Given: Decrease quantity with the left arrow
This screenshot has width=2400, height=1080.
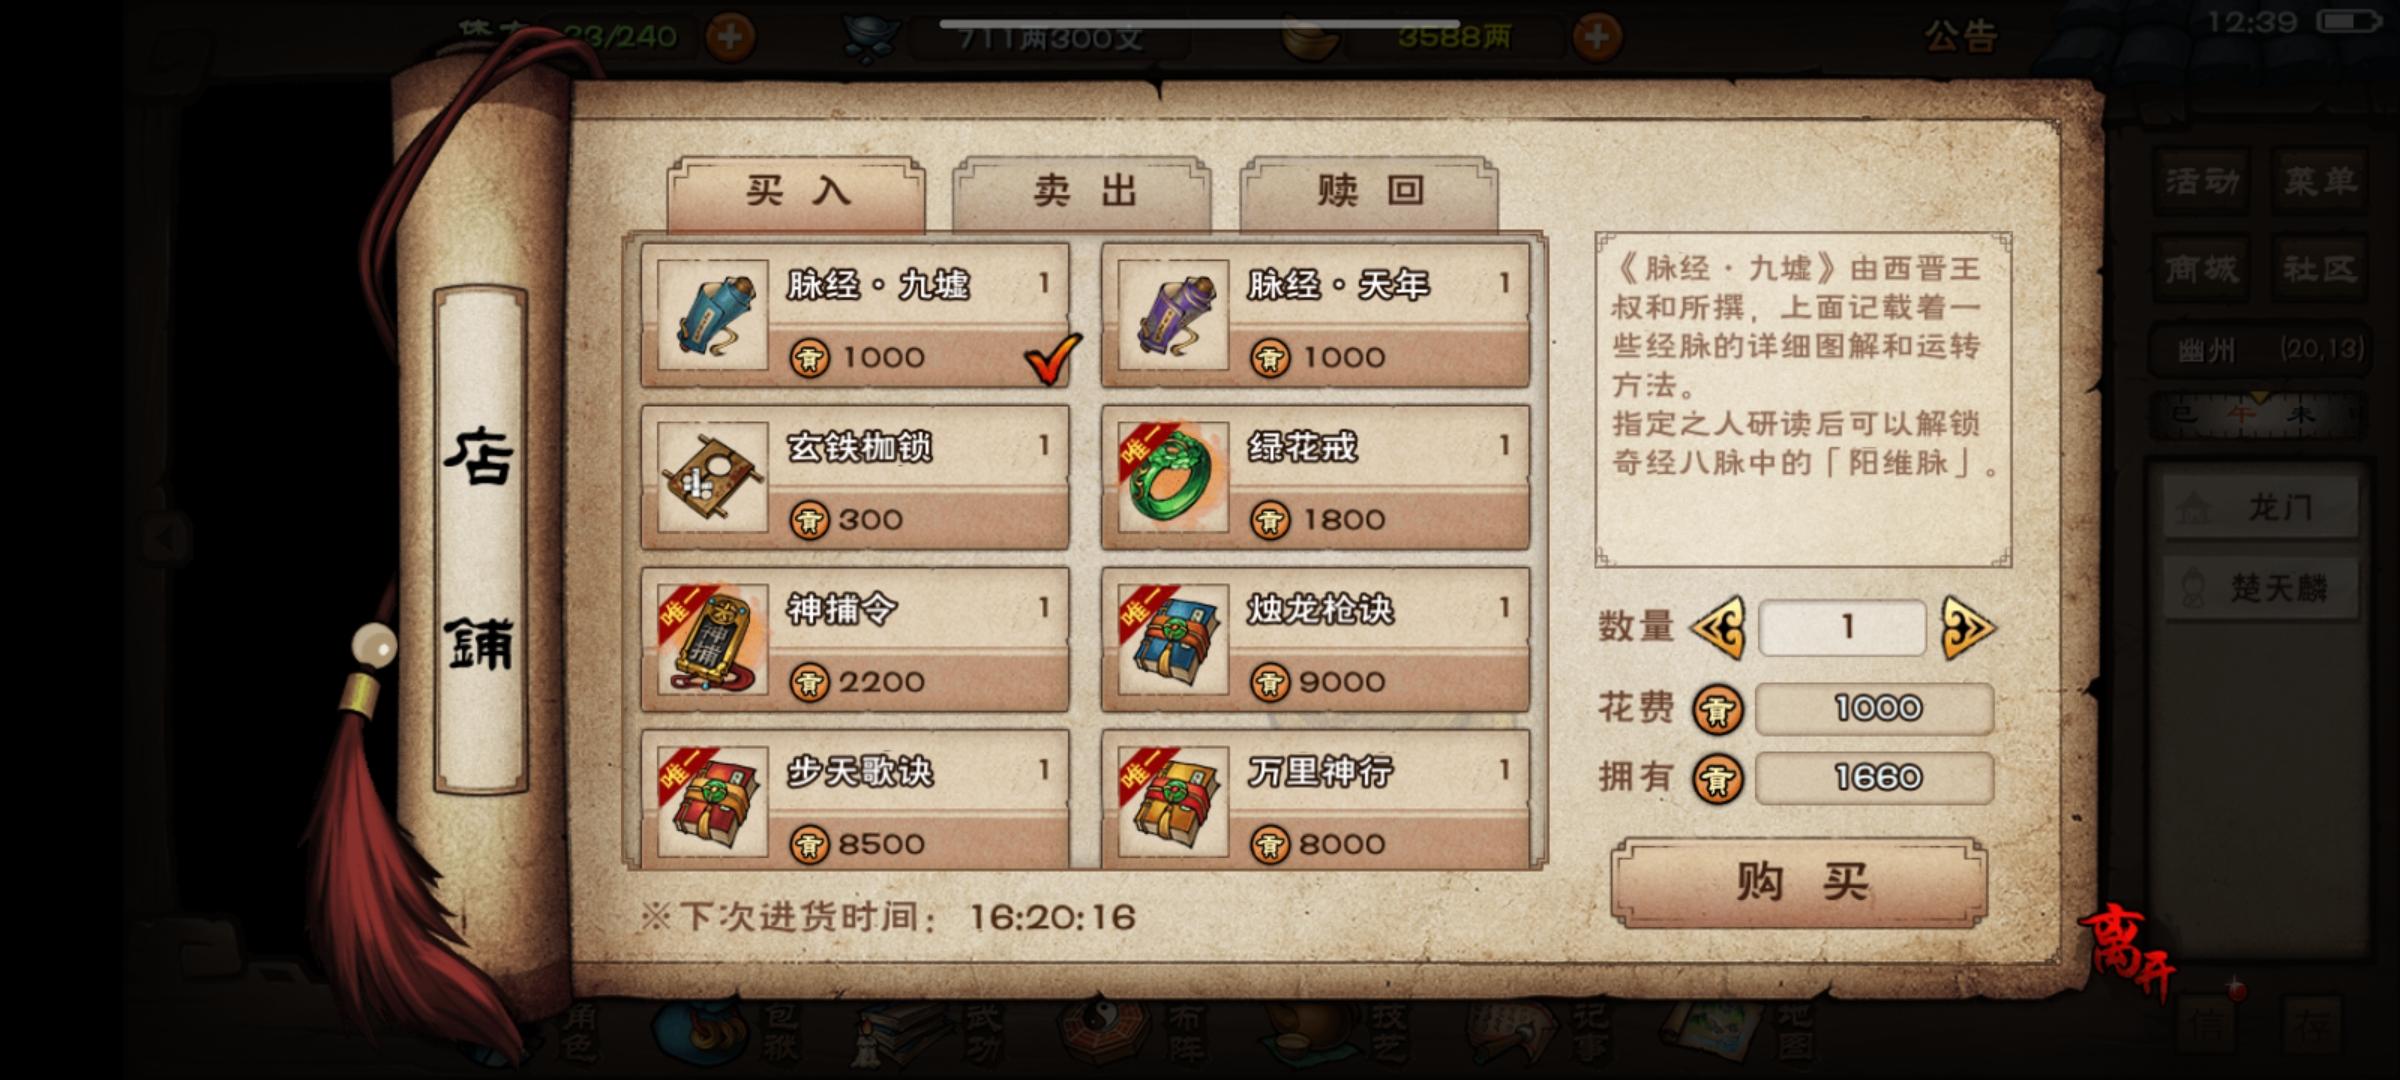Looking at the screenshot, I should (x=1718, y=628).
